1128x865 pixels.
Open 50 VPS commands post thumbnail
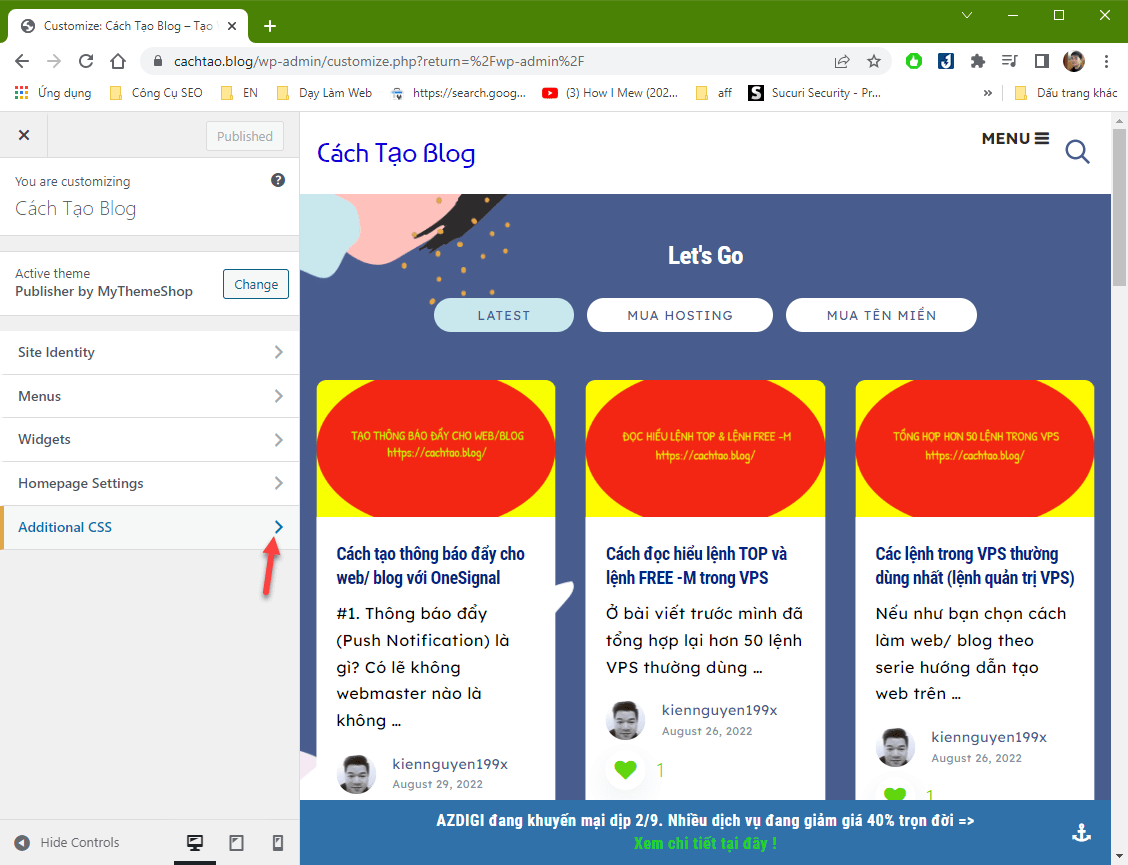pyautogui.click(x=975, y=448)
